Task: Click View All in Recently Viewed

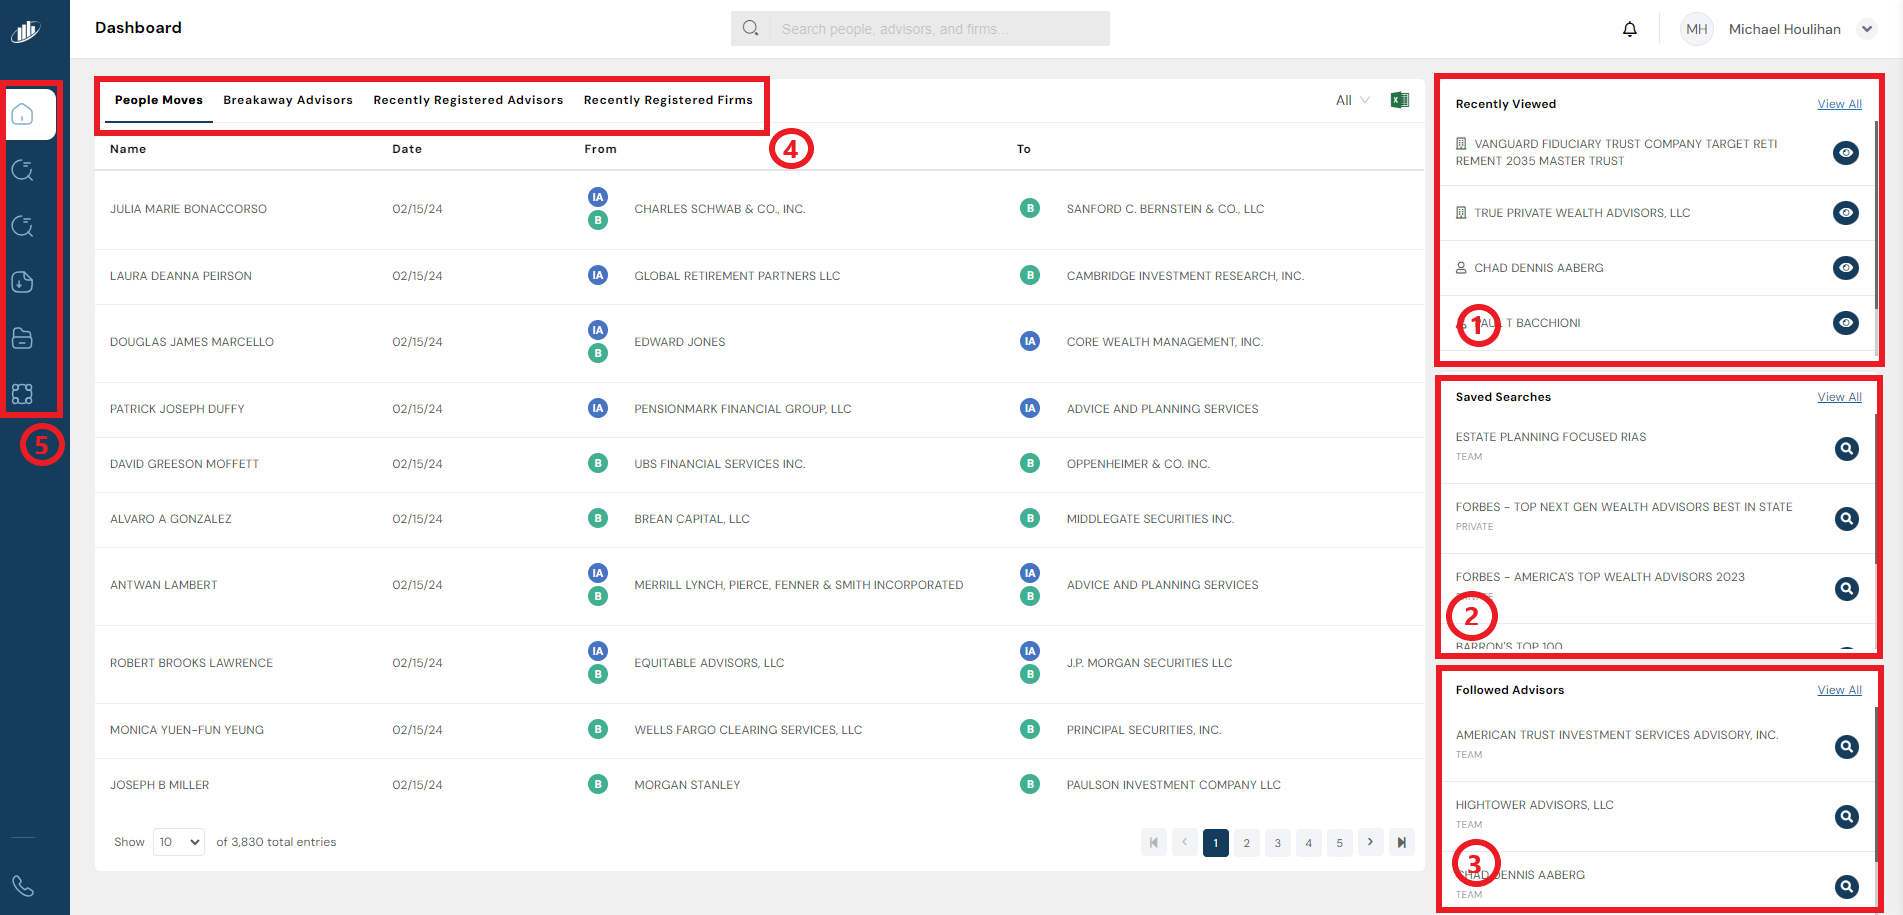Action: 1839,104
